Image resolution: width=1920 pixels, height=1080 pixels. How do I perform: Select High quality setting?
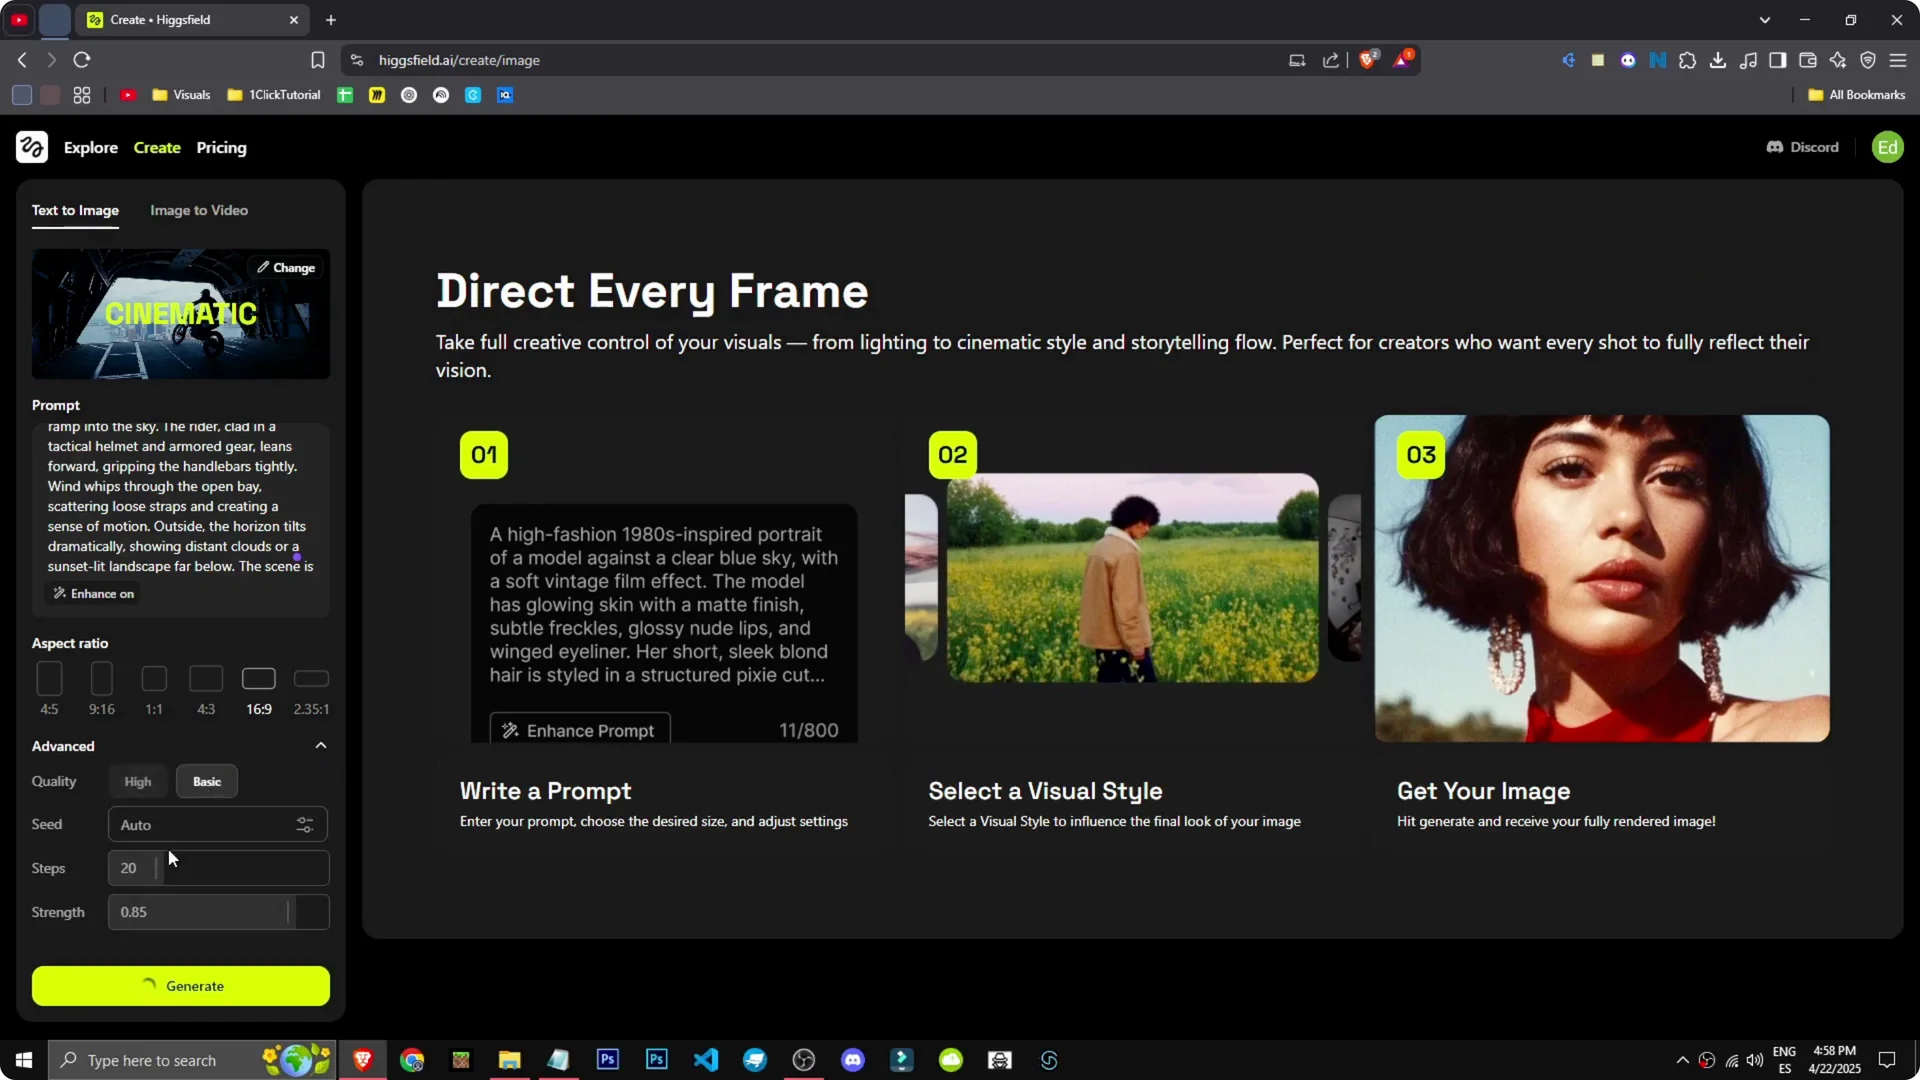(137, 781)
